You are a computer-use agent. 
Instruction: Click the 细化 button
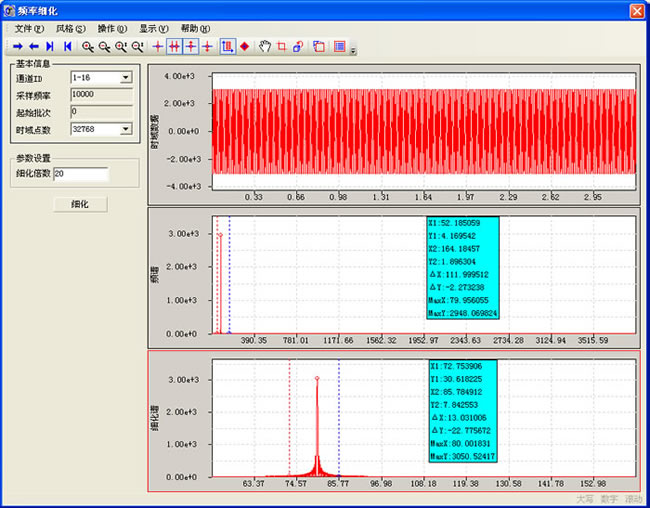pyautogui.click(x=79, y=204)
